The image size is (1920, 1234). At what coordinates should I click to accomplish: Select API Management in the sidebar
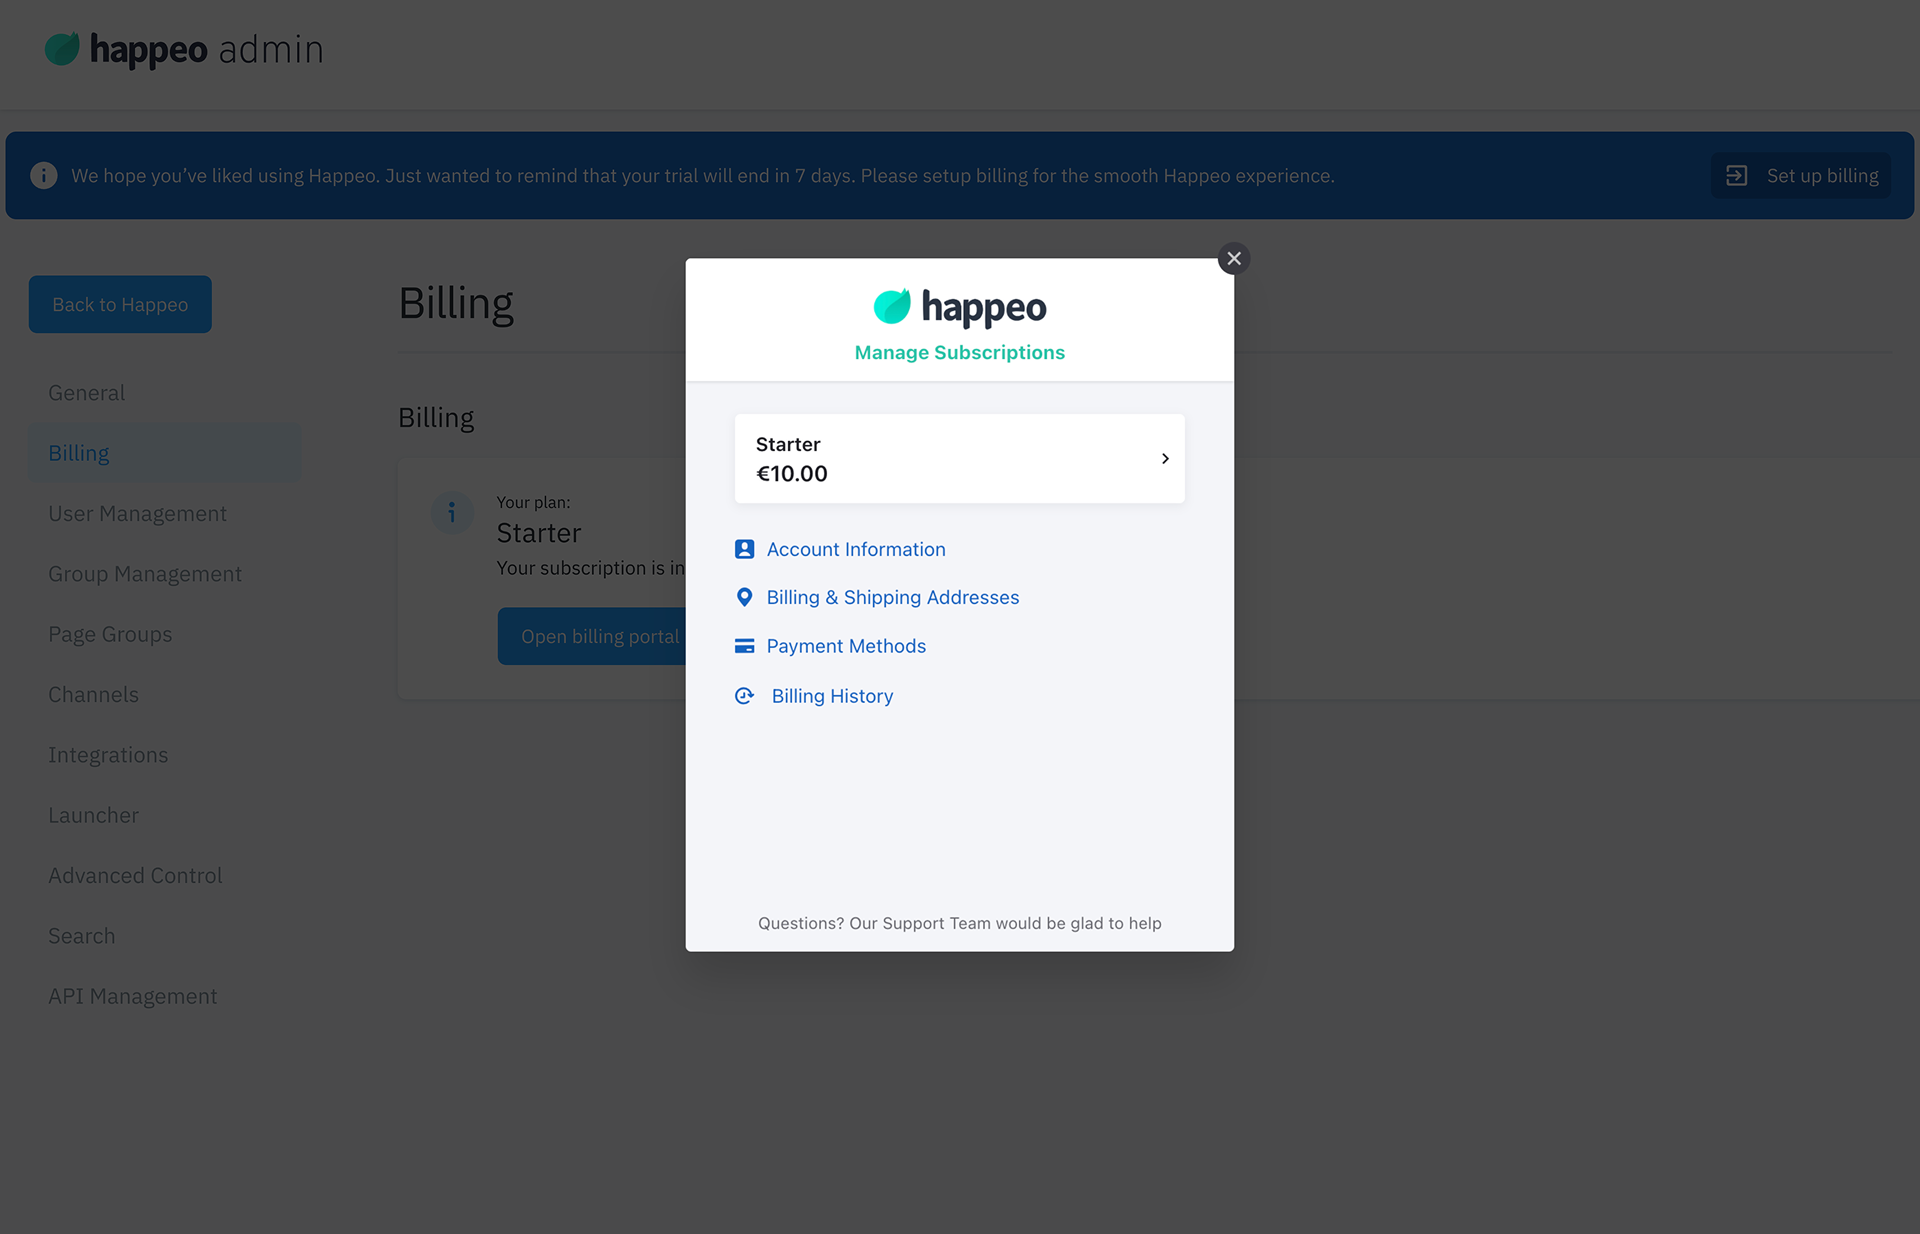(x=132, y=995)
